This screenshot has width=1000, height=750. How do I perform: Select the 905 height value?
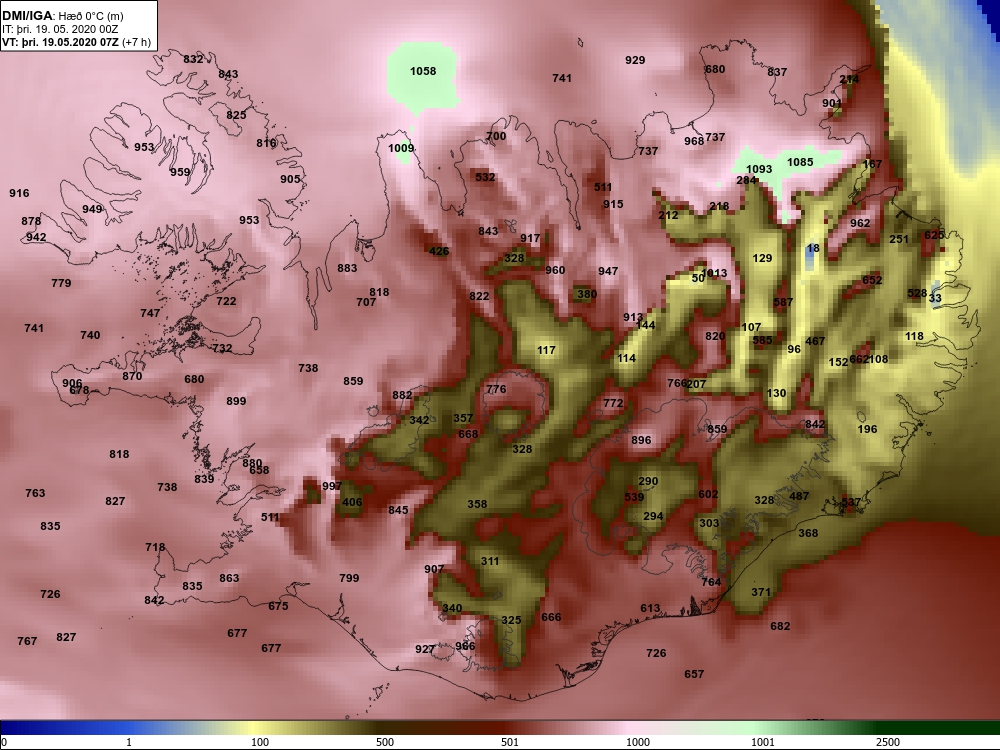pos(290,179)
